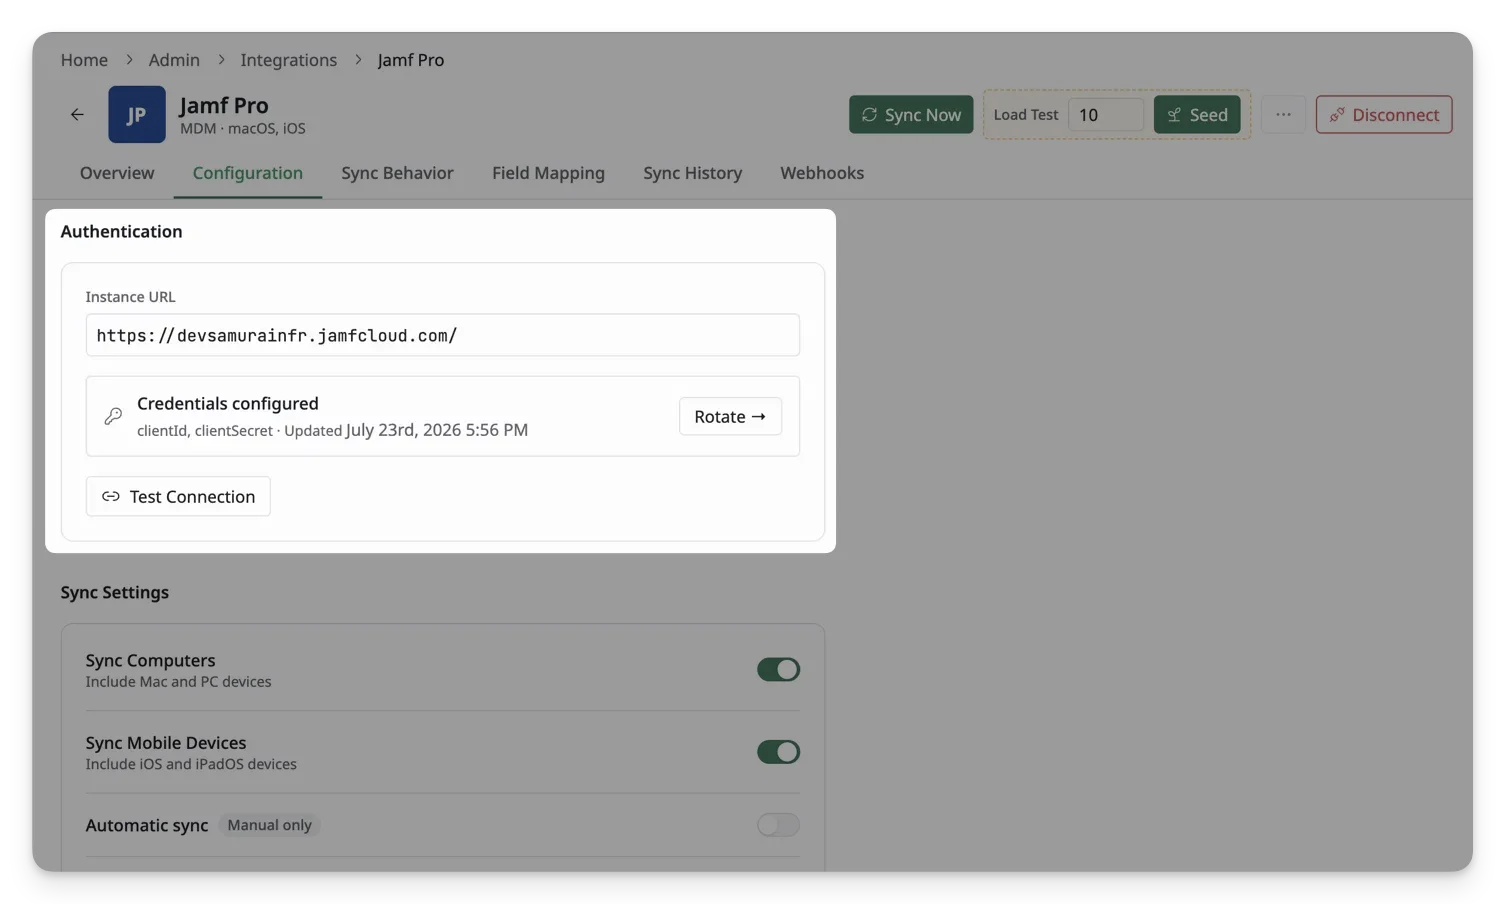Toggle Sync Computers switch

tap(778, 669)
